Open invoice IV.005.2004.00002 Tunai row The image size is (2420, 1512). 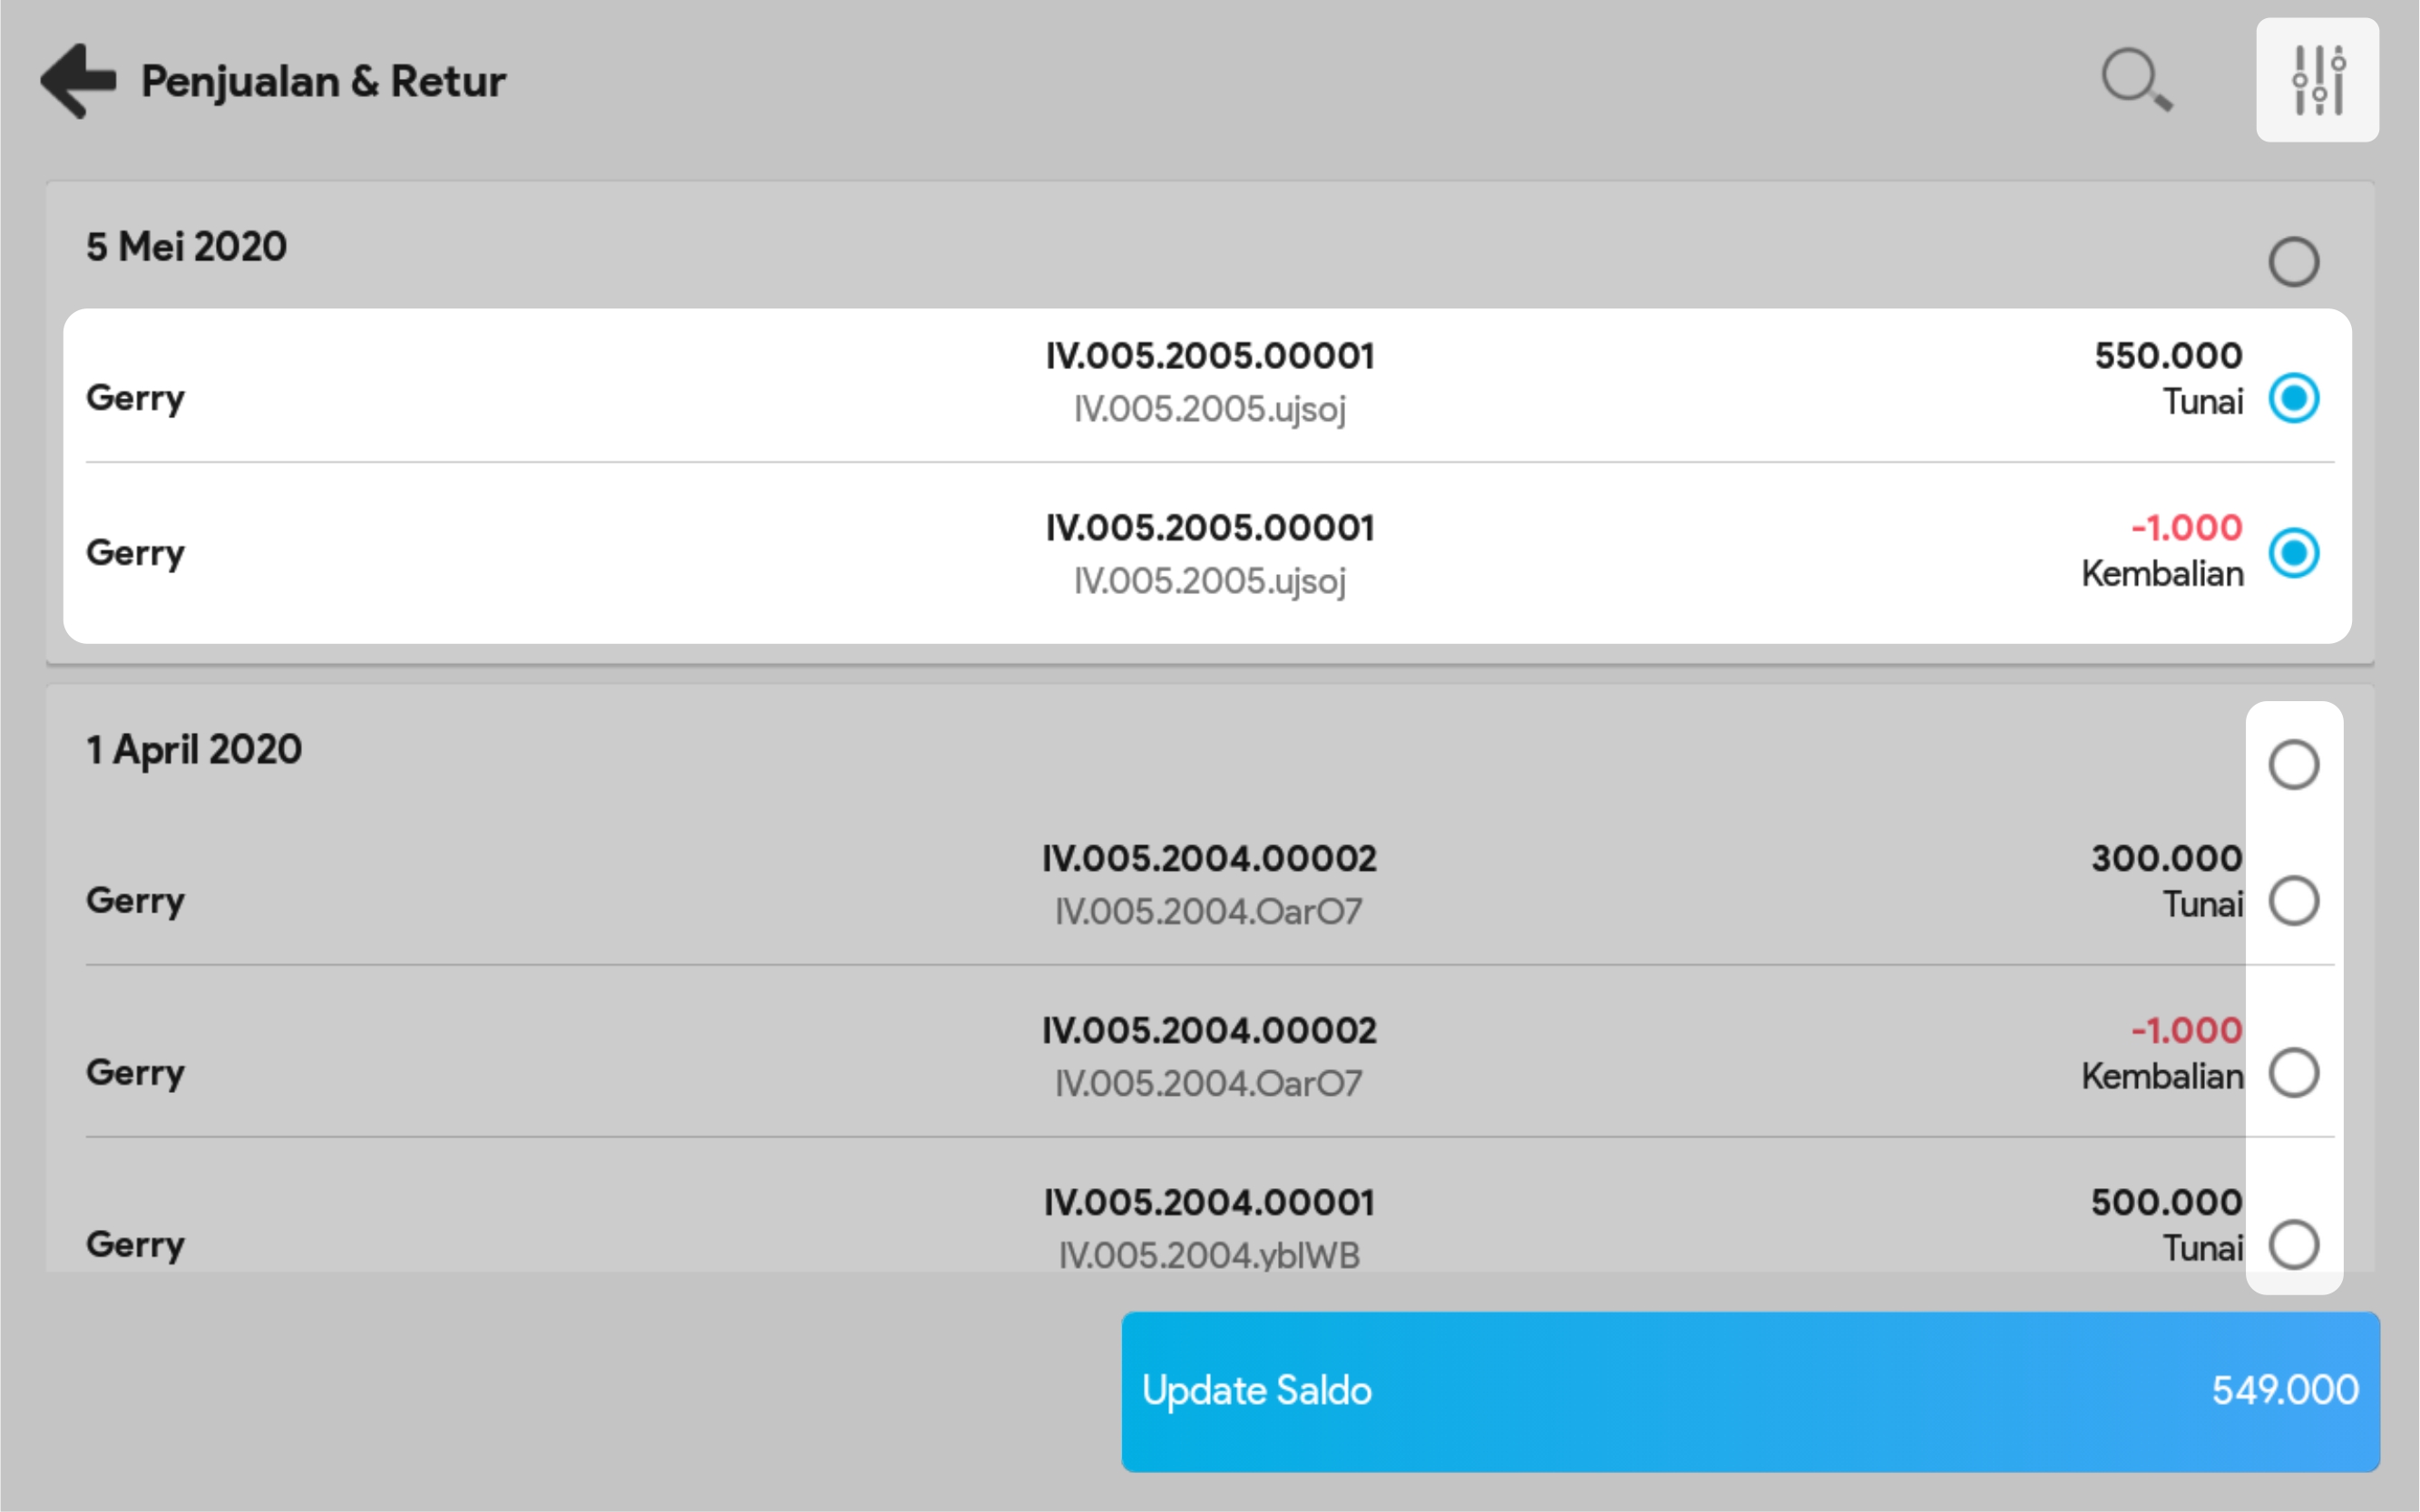pyautogui.click(x=1209, y=885)
